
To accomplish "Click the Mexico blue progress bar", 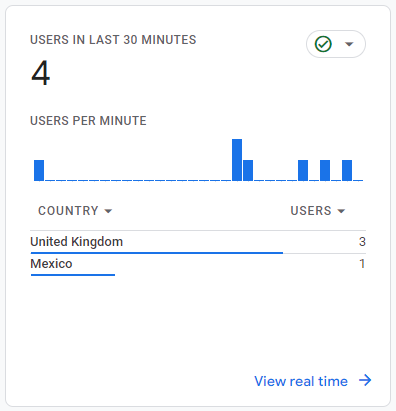I will (73, 275).
